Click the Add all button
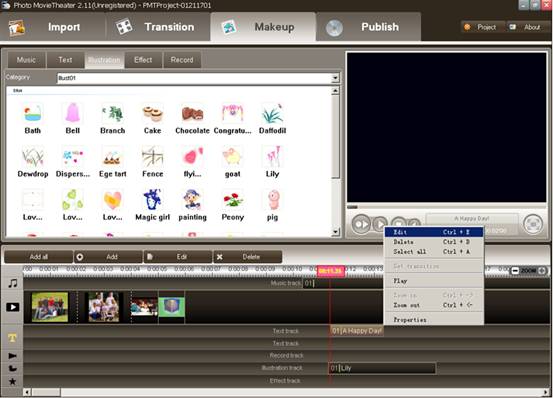This screenshot has width=553, height=398. [x=39, y=257]
